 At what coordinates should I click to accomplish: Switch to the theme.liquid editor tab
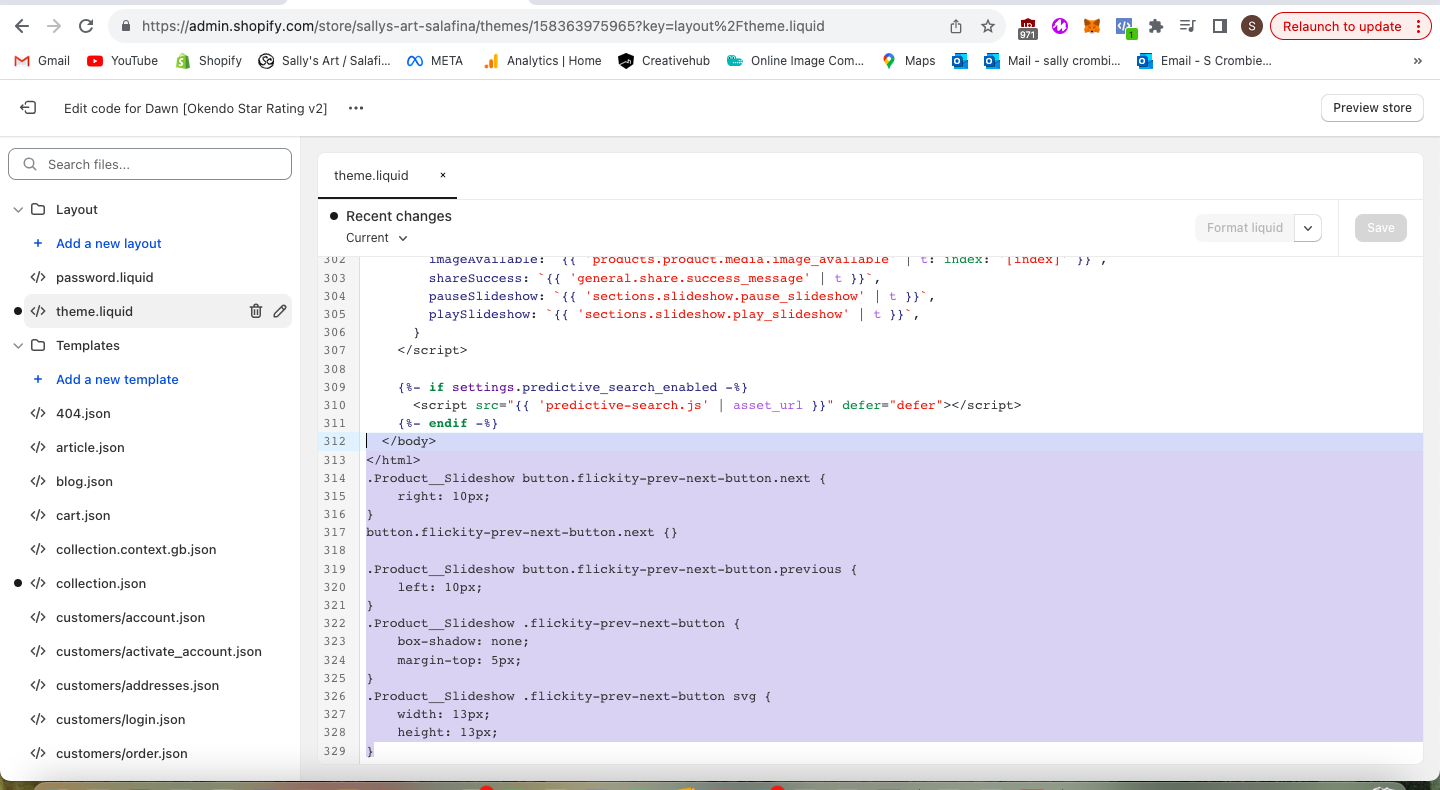pos(371,175)
